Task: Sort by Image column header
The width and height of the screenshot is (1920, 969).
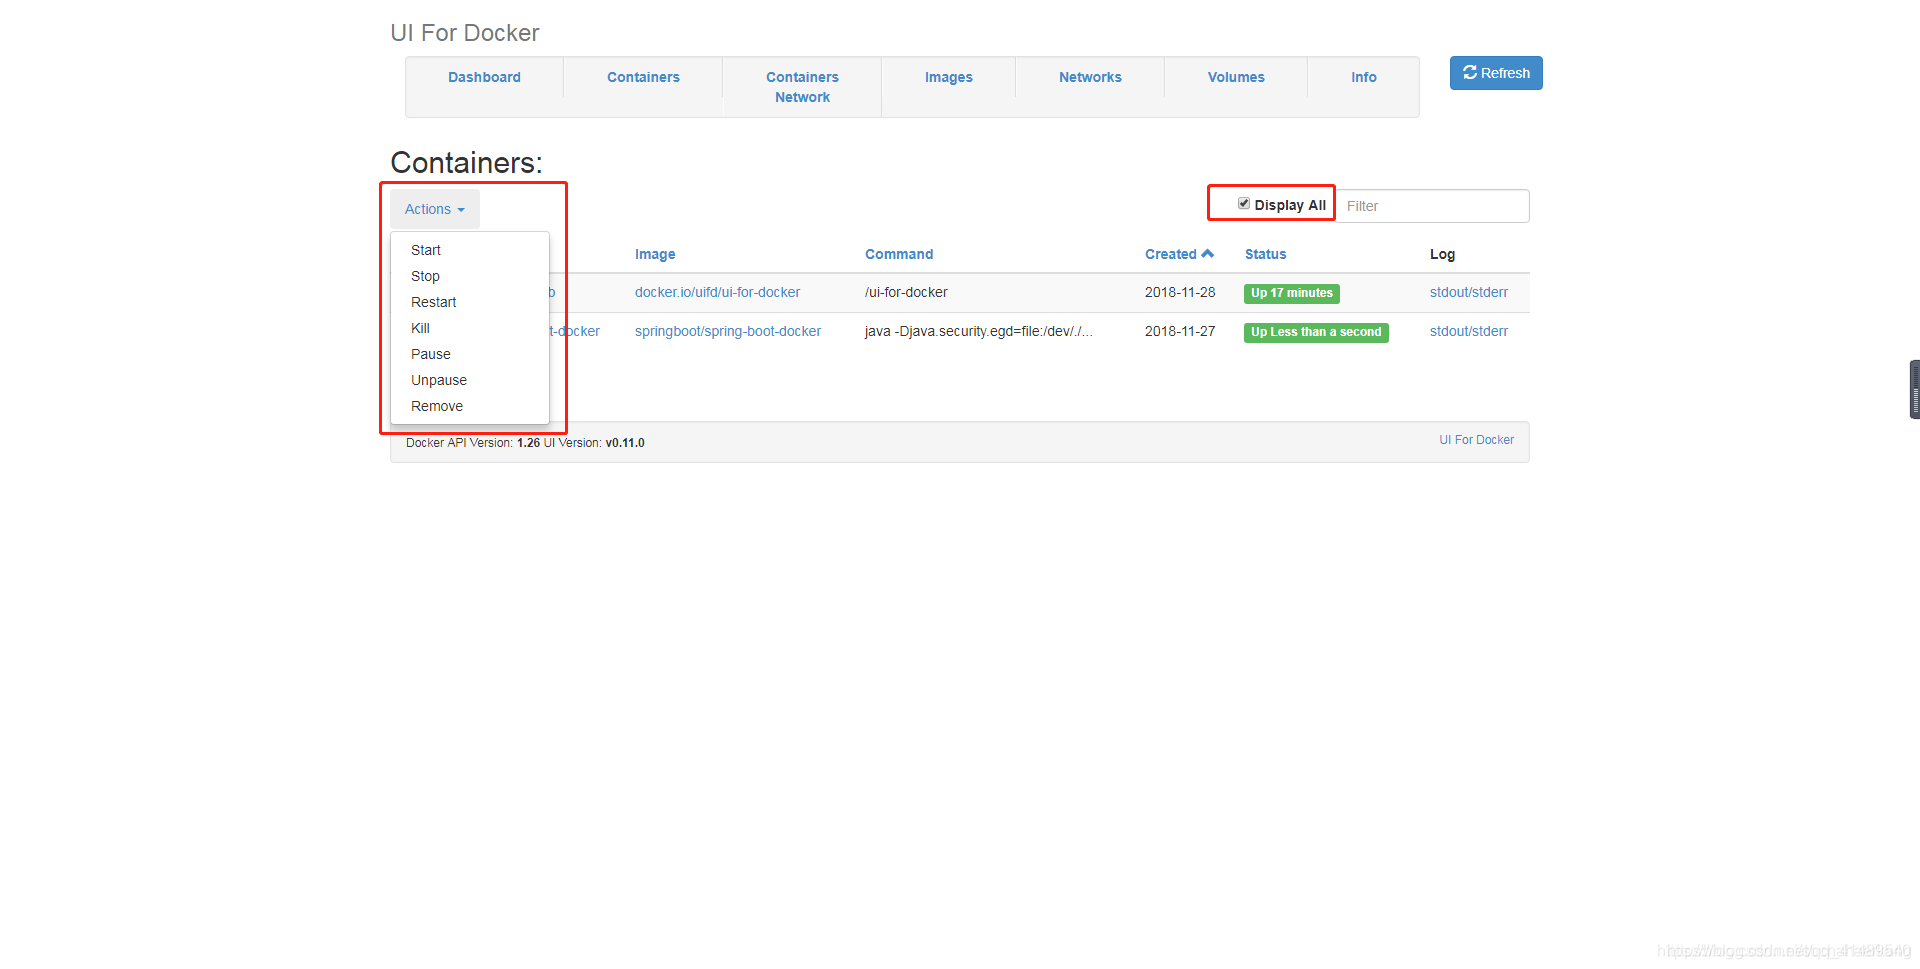Action: click(655, 254)
